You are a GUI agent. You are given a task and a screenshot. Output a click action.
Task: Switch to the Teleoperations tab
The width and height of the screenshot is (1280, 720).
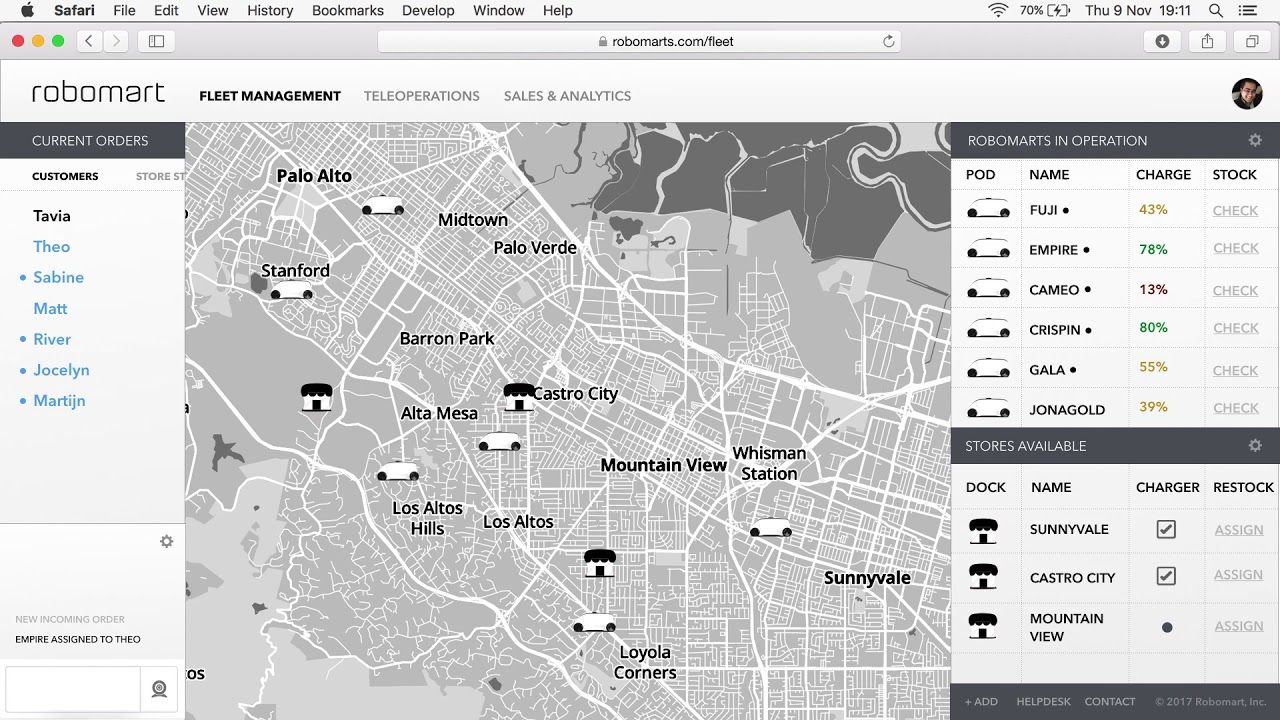pyautogui.click(x=421, y=96)
